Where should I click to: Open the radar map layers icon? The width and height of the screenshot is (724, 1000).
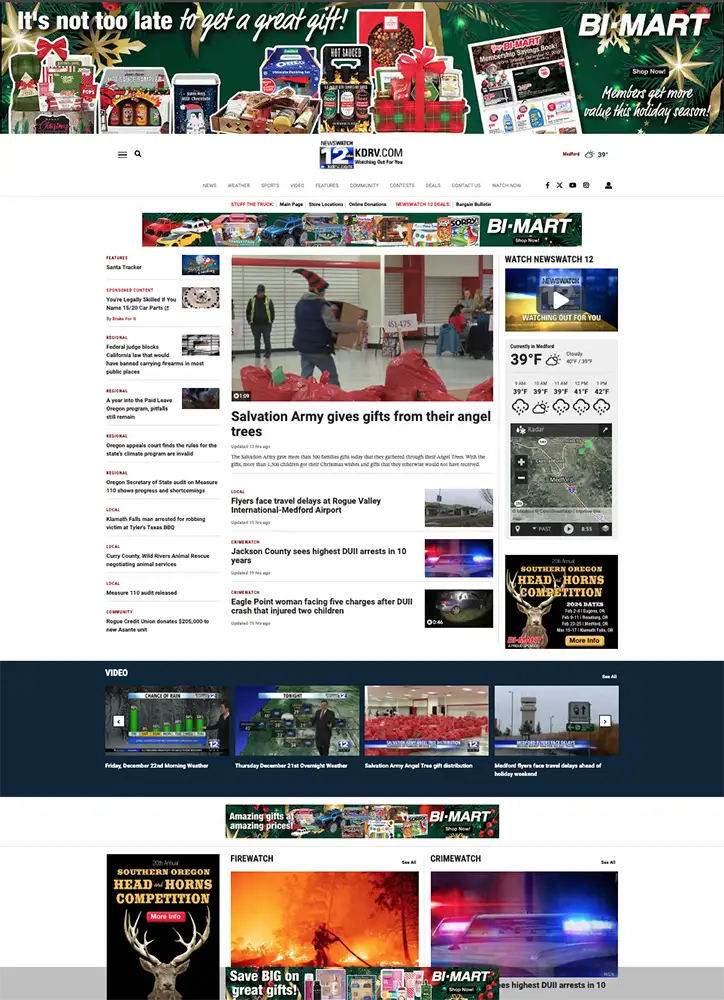coord(605,529)
